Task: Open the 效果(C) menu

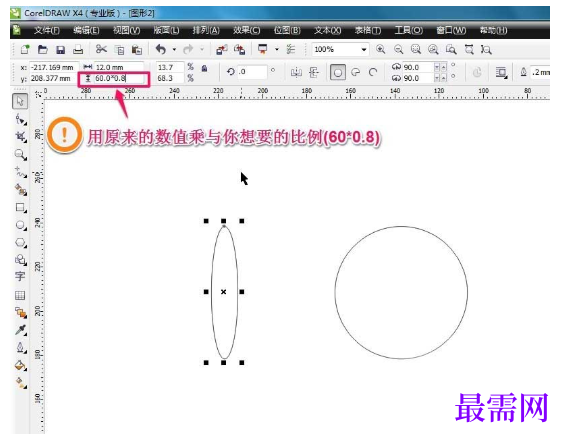Action: tap(246, 30)
